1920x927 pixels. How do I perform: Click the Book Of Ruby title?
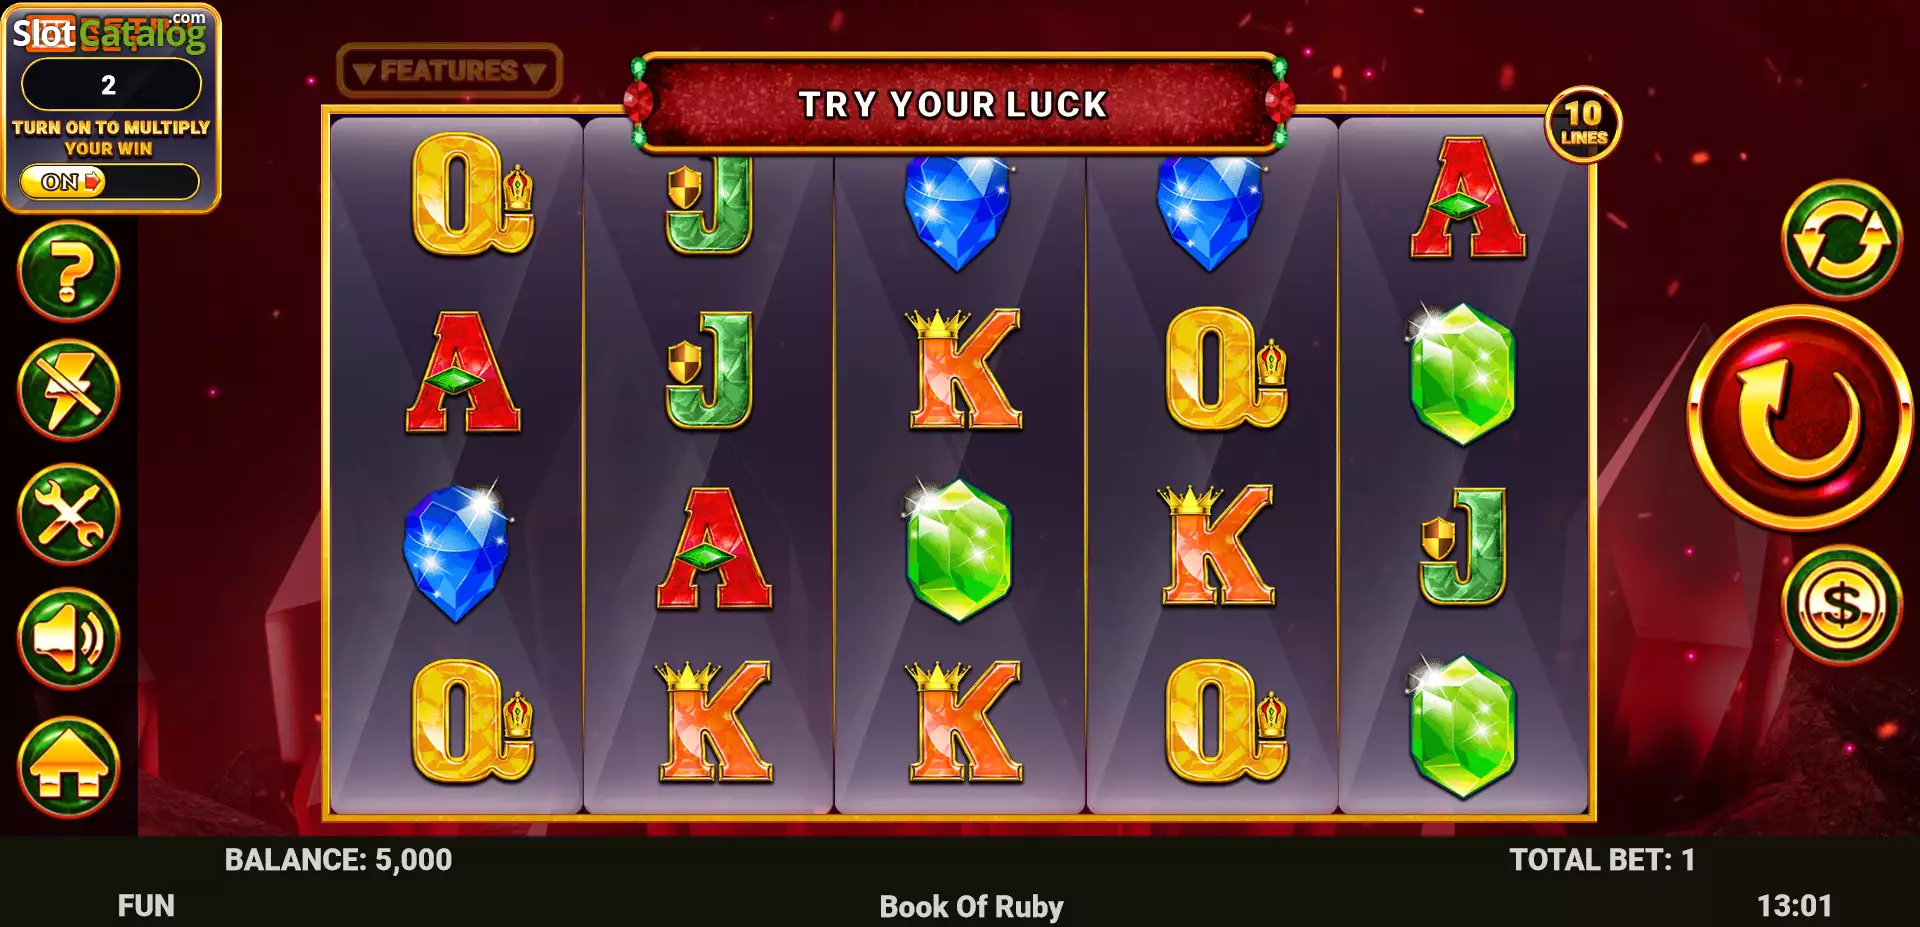click(971, 907)
